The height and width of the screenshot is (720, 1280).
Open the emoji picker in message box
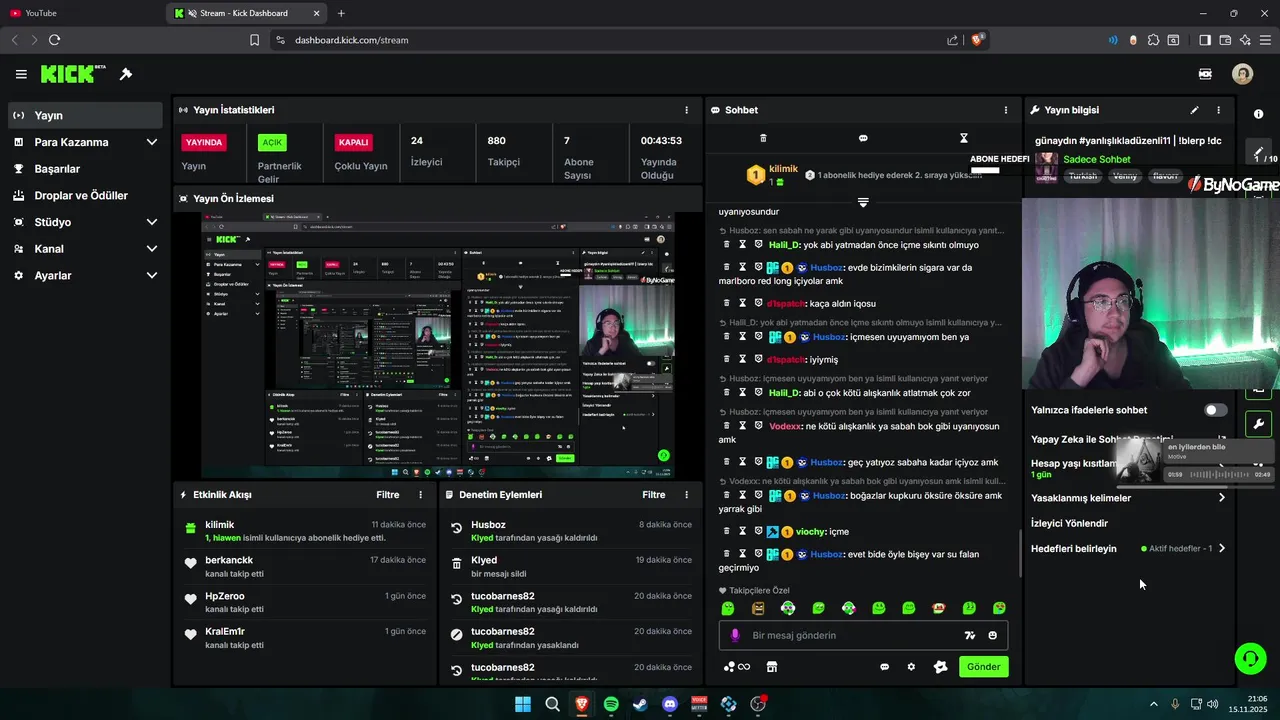point(992,635)
